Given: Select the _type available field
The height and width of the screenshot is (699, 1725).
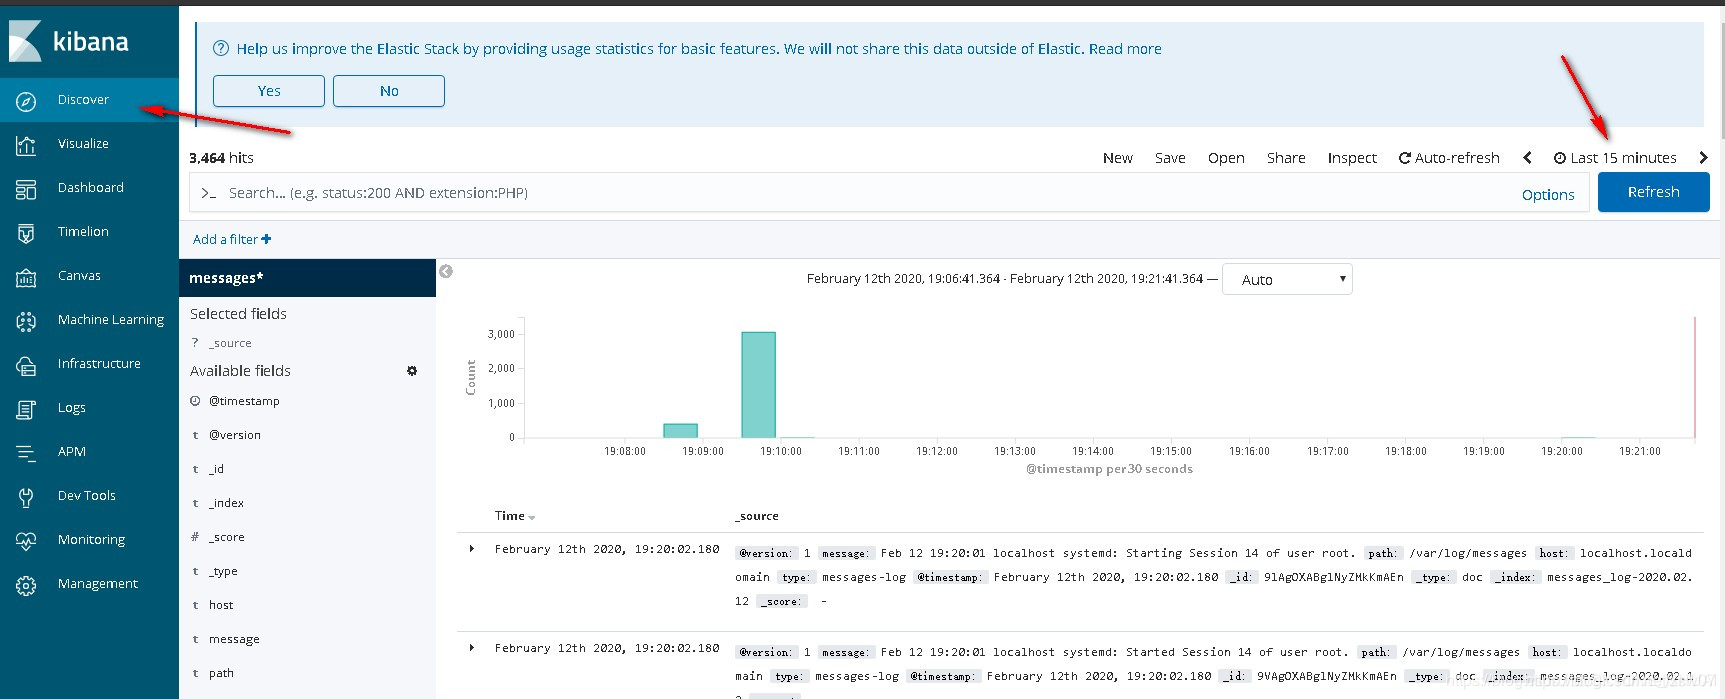Looking at the screenshot, I should (x=223, y=571).
